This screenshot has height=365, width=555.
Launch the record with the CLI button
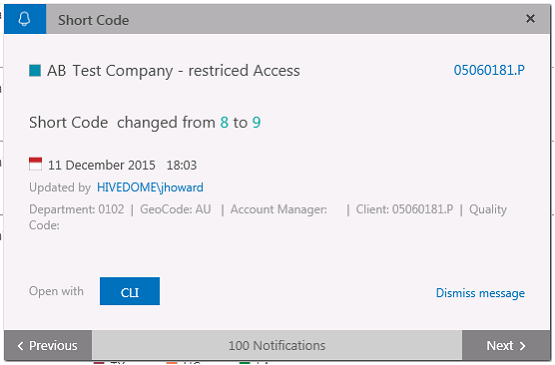[130, 291]
